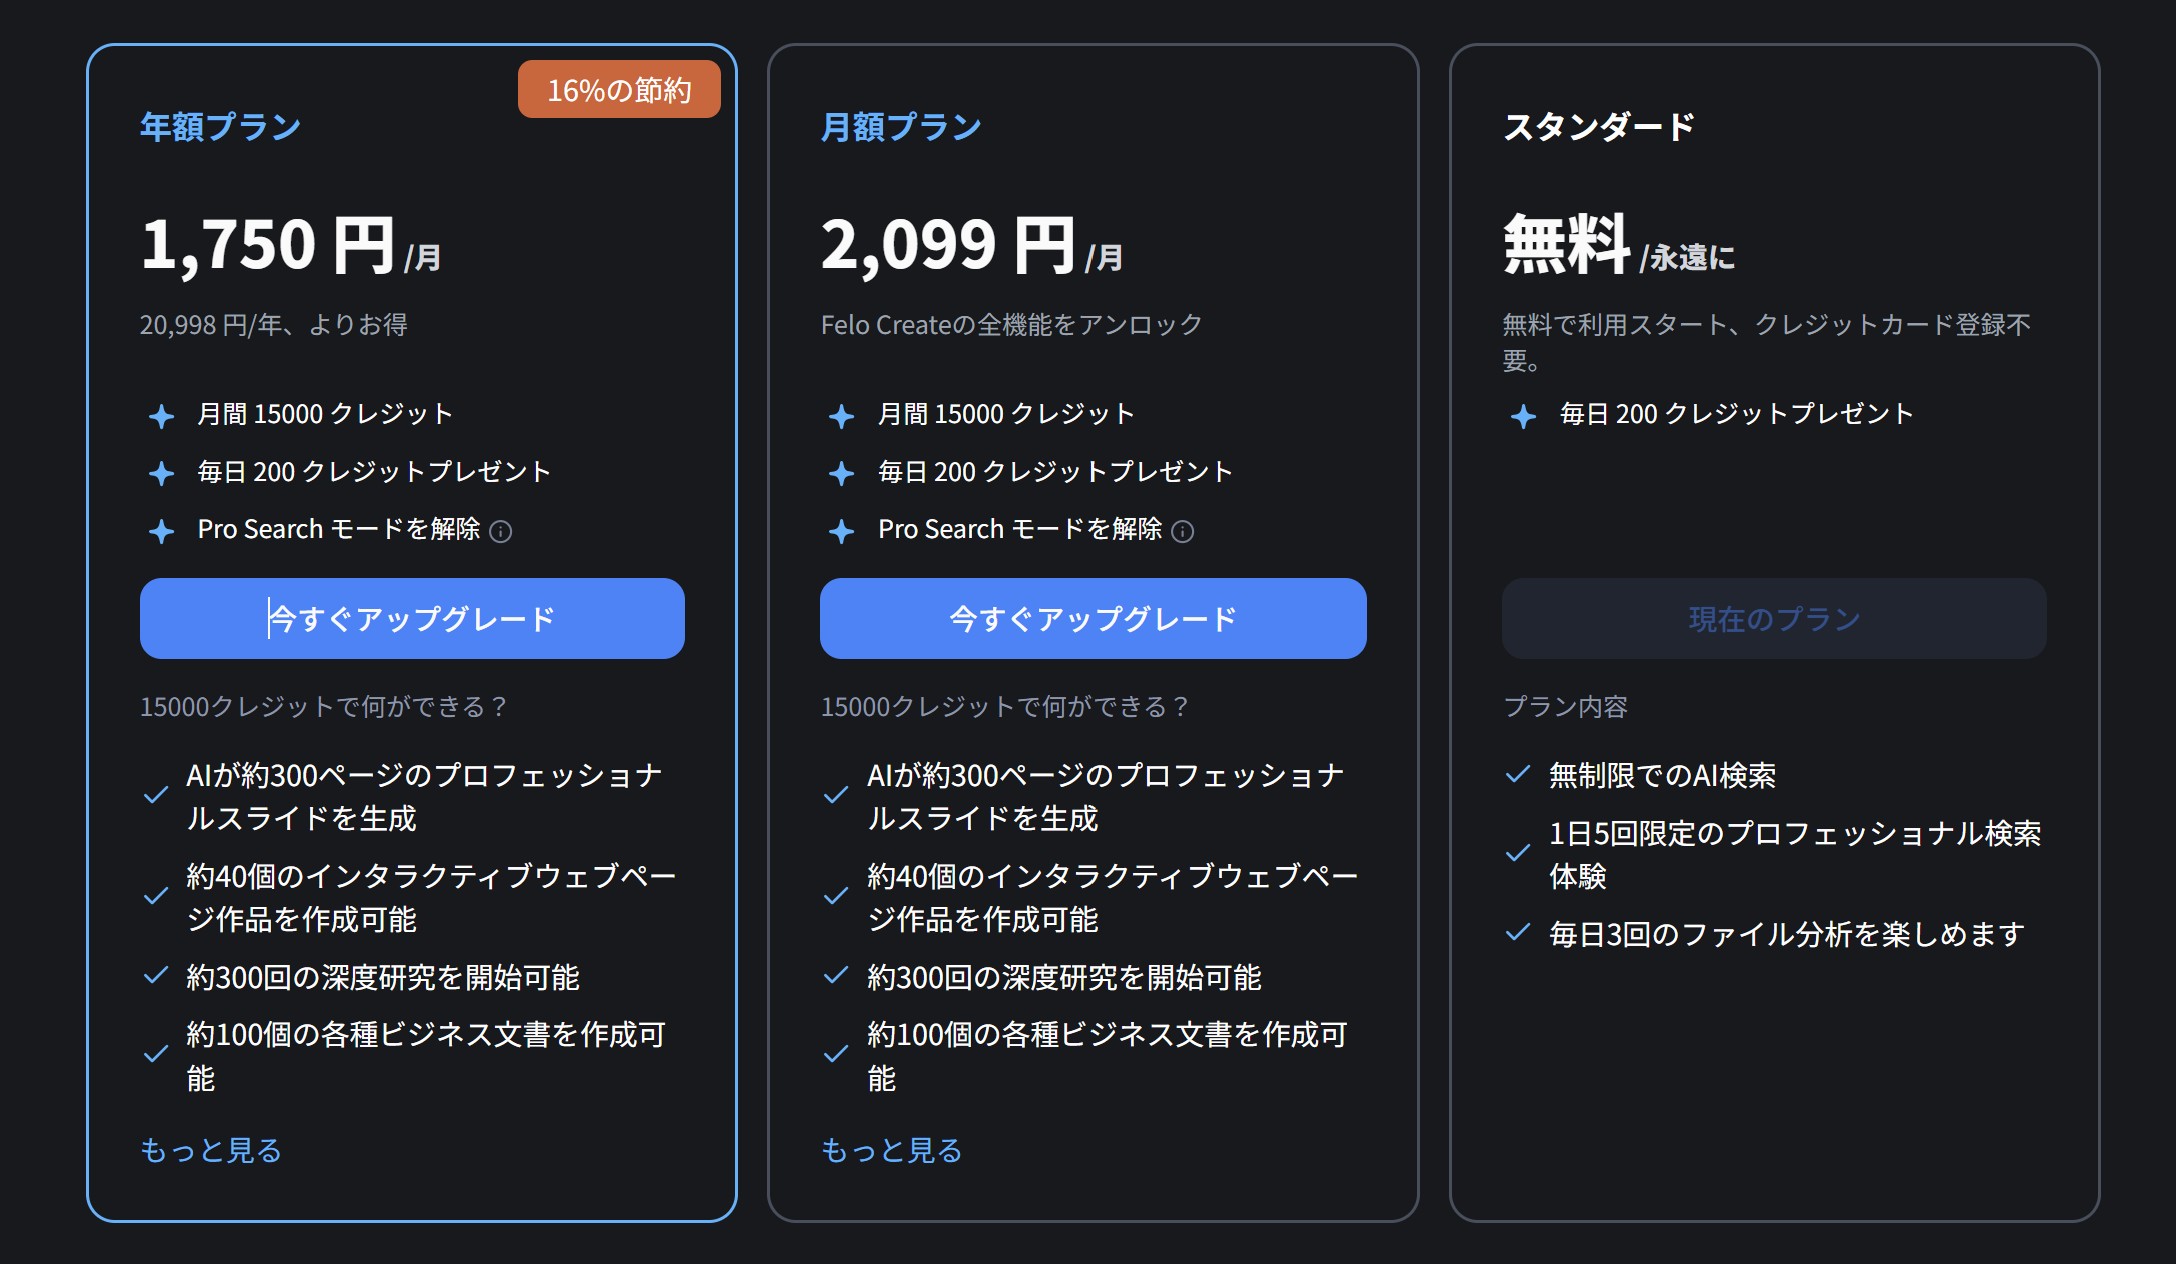The width and height of the screenshot is (2176, 1264).
Task: Open Pro Search info icon in monthly plan
Action: click(x=1182, y=531)
